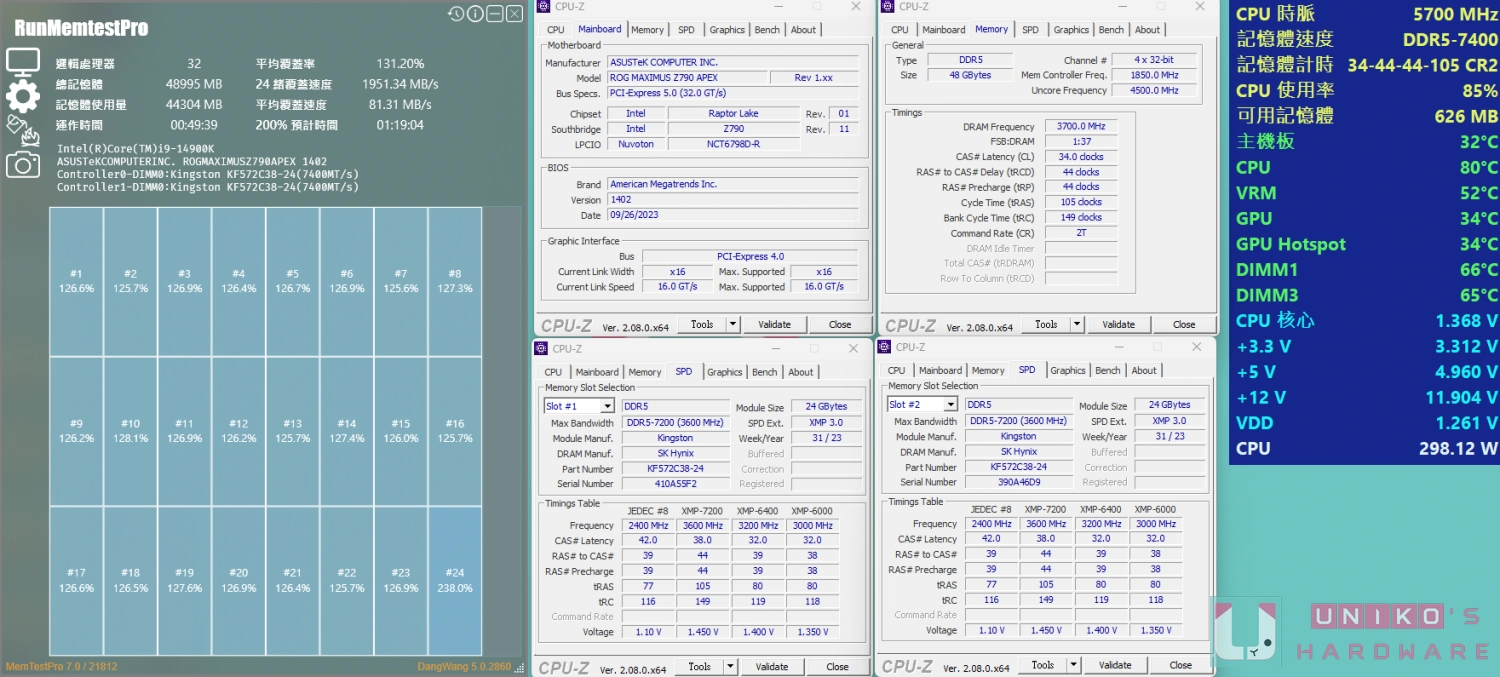The image size is (1500, 677).
Task: Close the RunMemtestPro window
Action: point(514,14)
